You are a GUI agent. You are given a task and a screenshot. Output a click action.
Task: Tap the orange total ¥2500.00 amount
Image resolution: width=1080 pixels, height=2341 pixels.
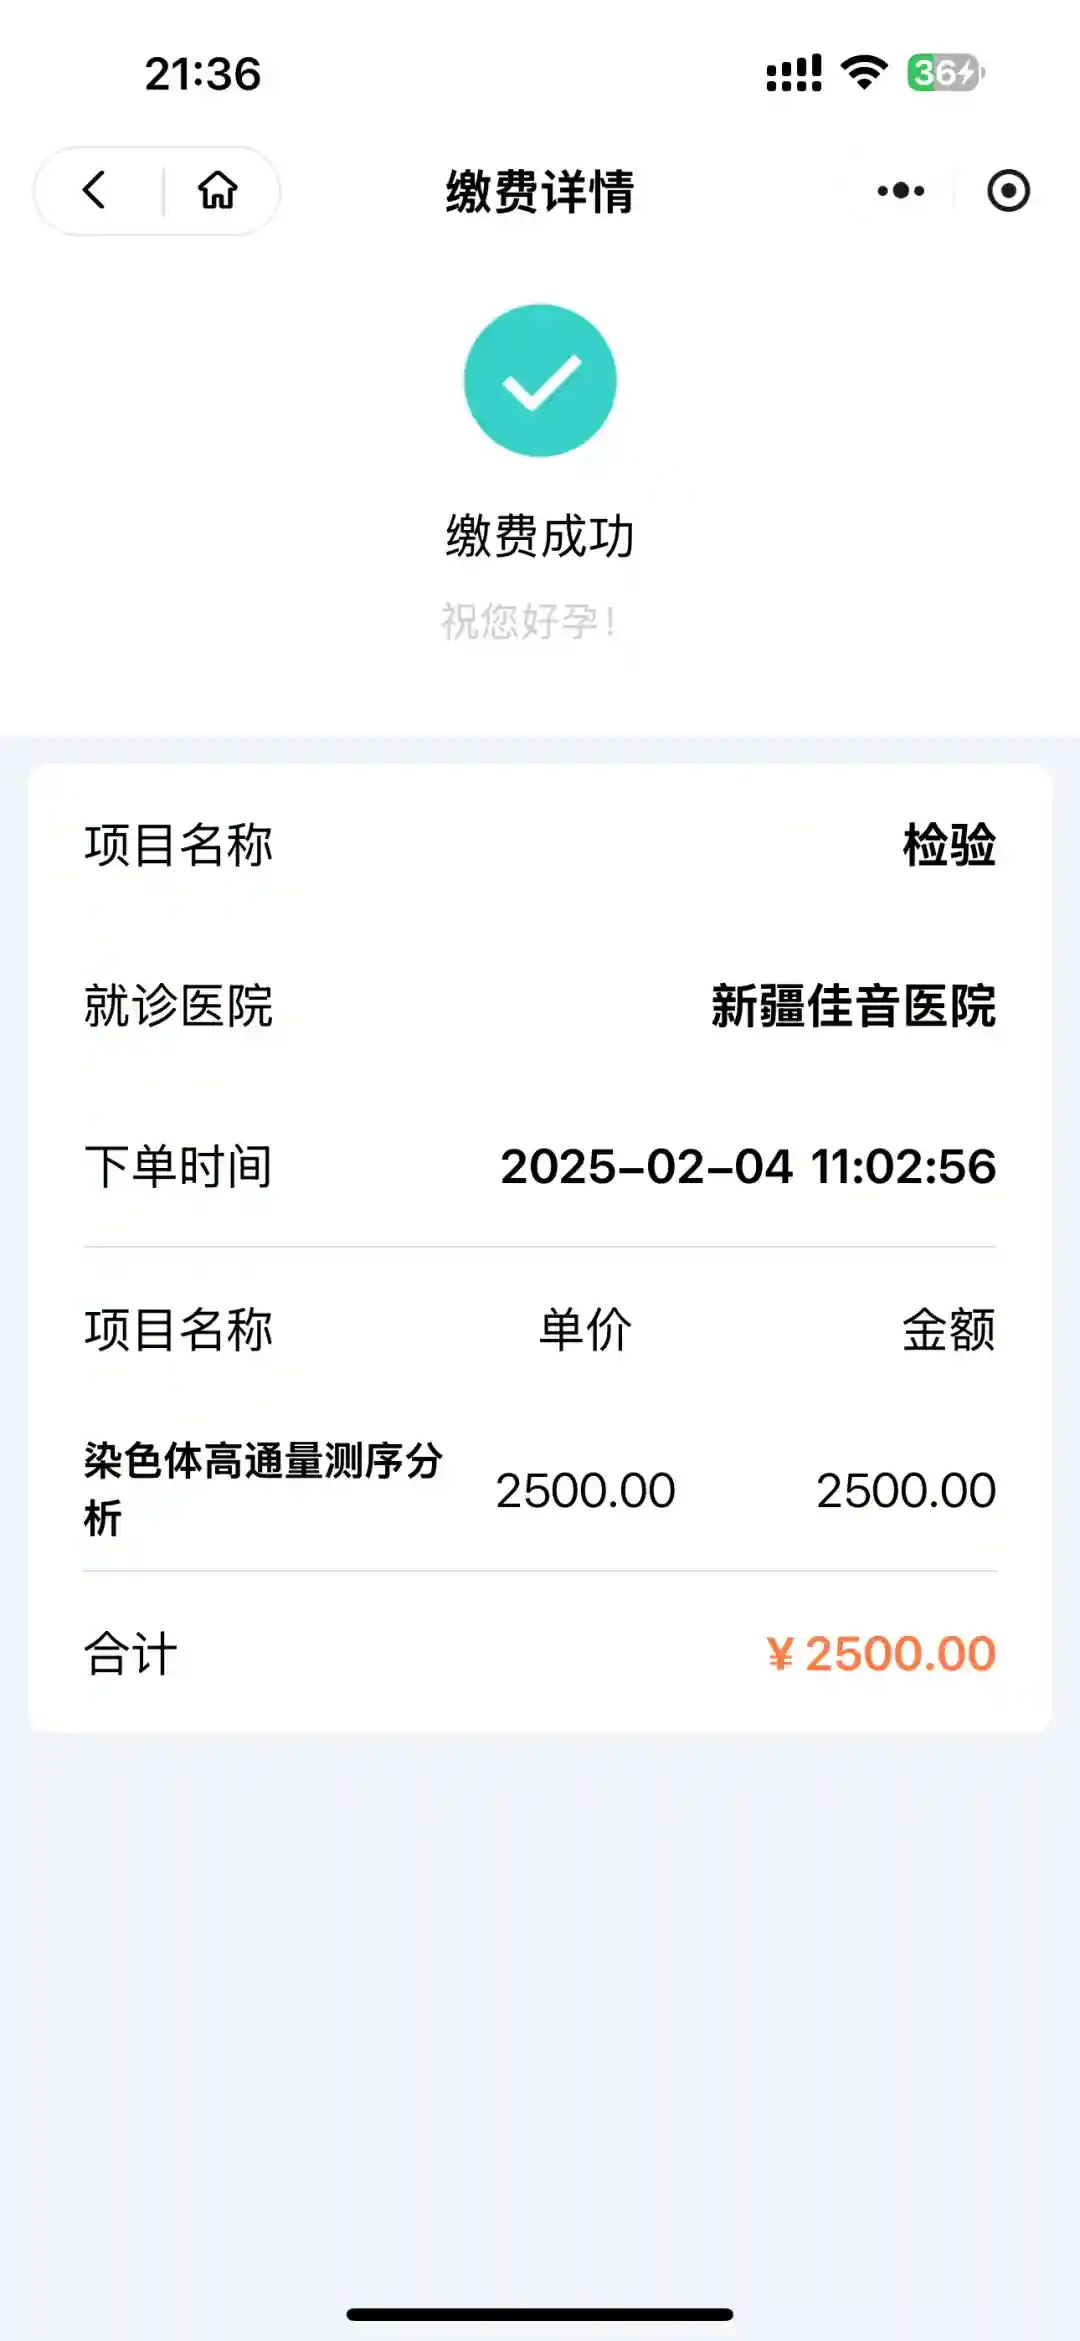point(881,1654)
